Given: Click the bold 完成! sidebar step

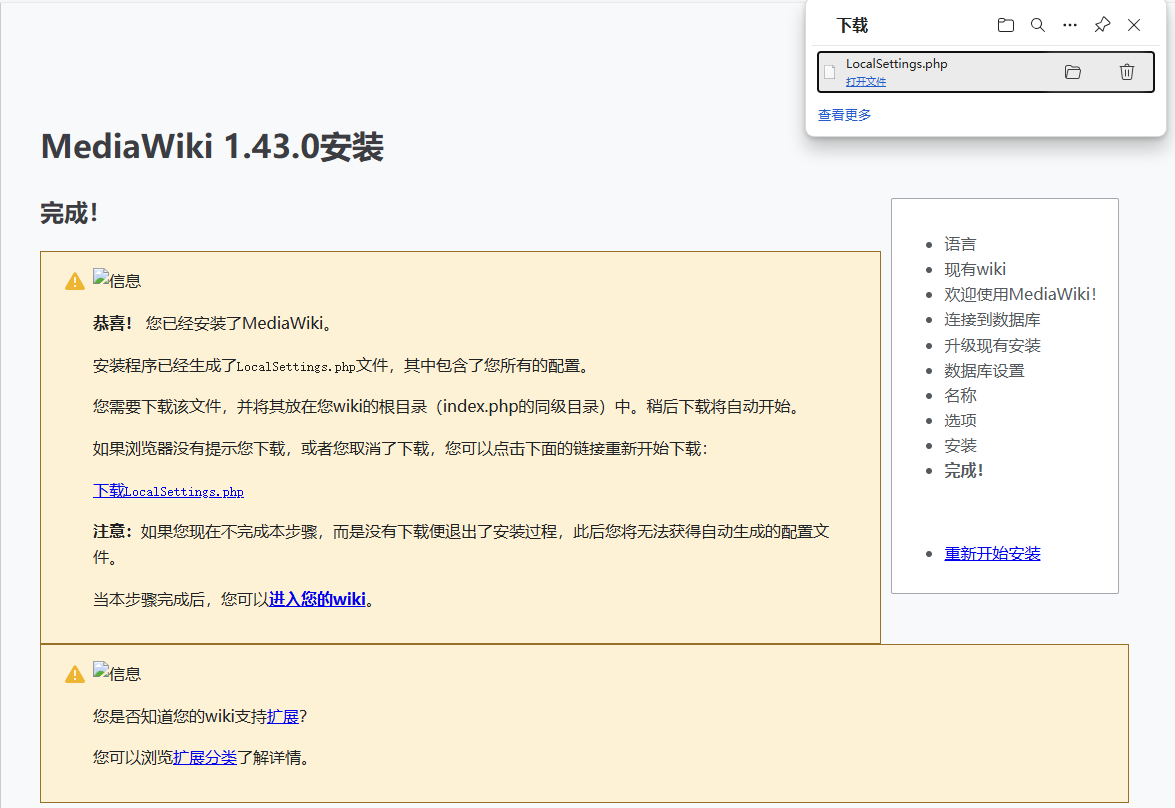Looking at the screenshot, I should click(x=964, y=471).
